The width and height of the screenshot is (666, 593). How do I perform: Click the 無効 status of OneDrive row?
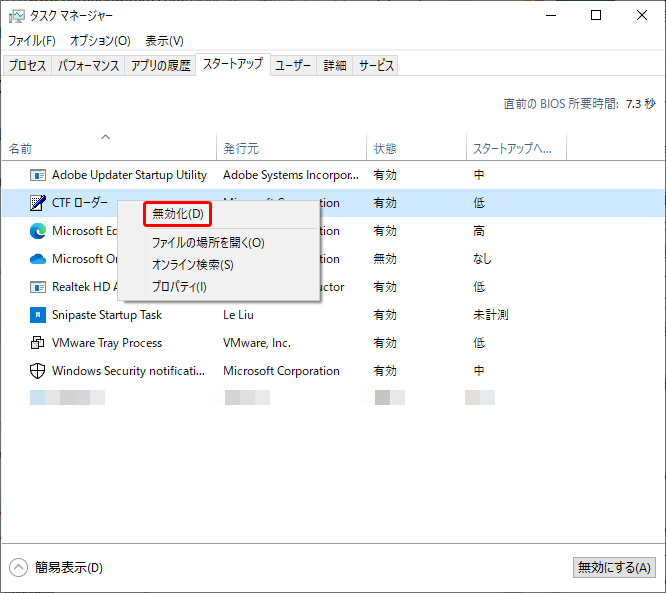point(385,259)
